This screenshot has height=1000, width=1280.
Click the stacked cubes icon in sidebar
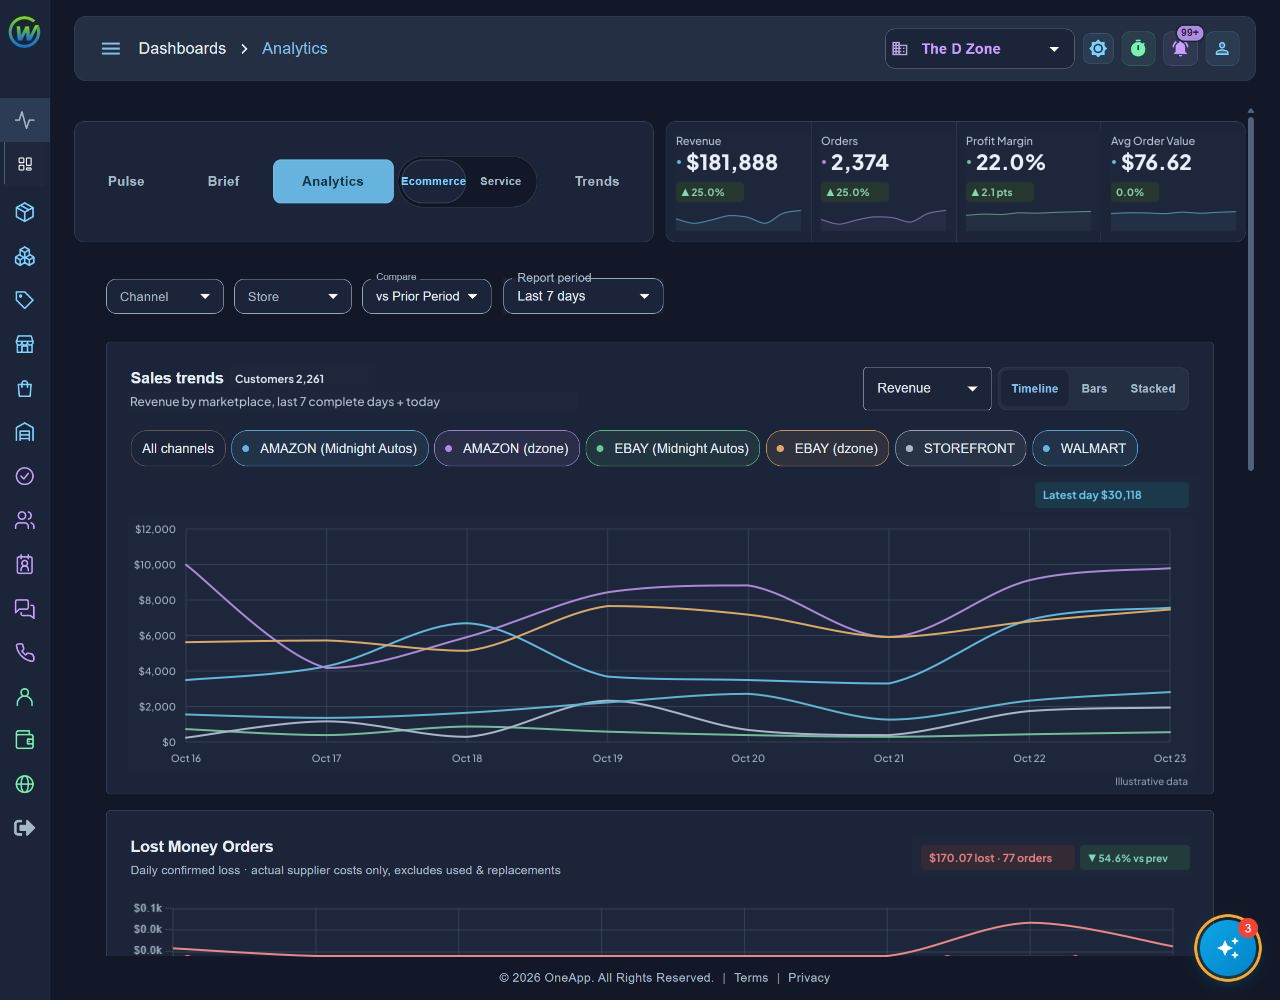click(25, 256)
